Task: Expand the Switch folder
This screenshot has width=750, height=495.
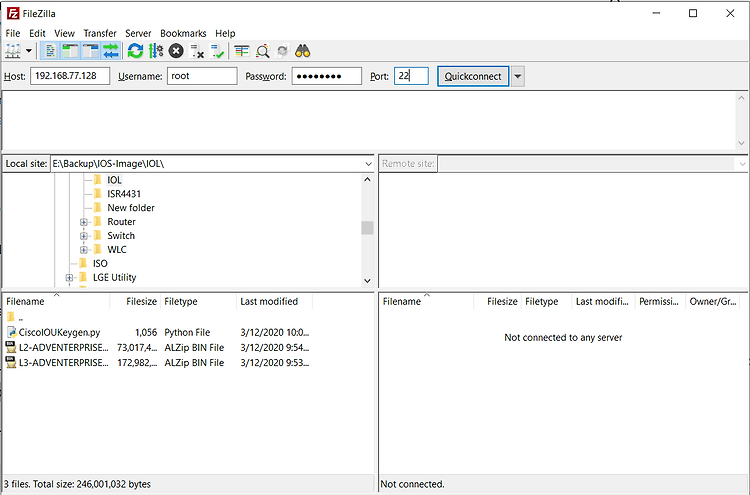Action: click(x=84, y=236)
